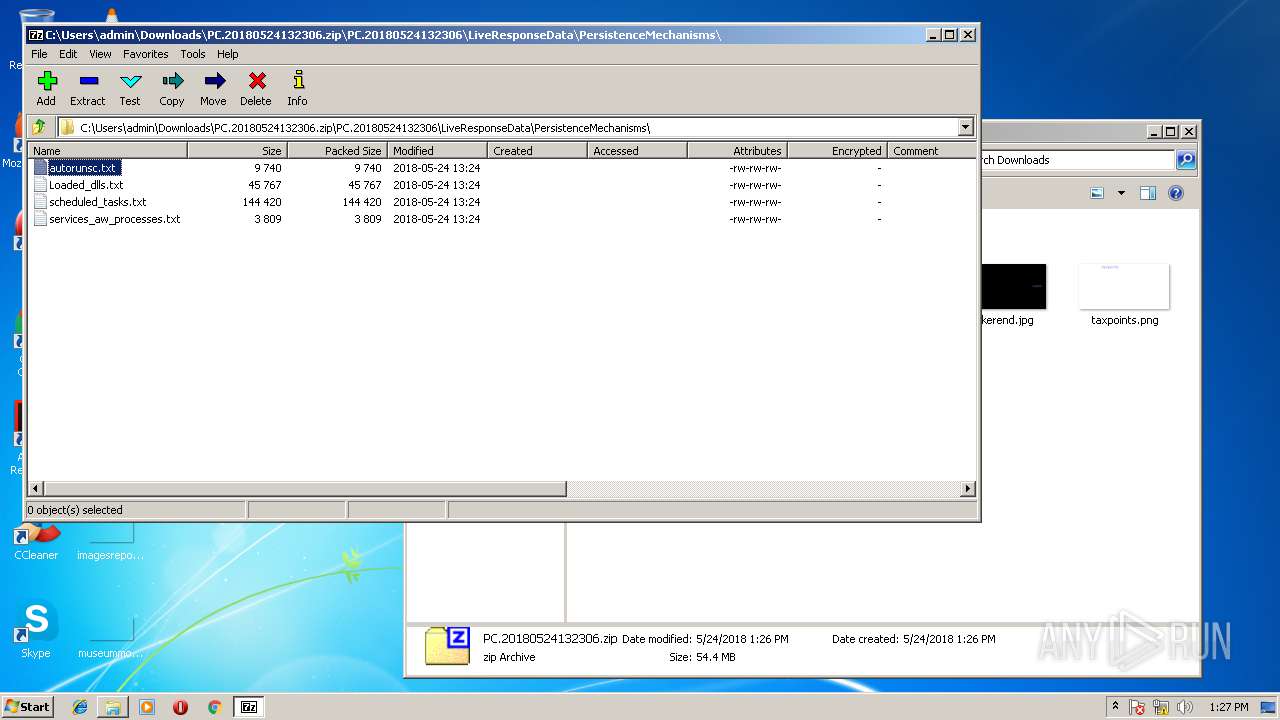Viewport: 1280px width, 720px height.
Task: Click the horizontal scrollbar thumb in 7-Zip
Action: point(305,489)
